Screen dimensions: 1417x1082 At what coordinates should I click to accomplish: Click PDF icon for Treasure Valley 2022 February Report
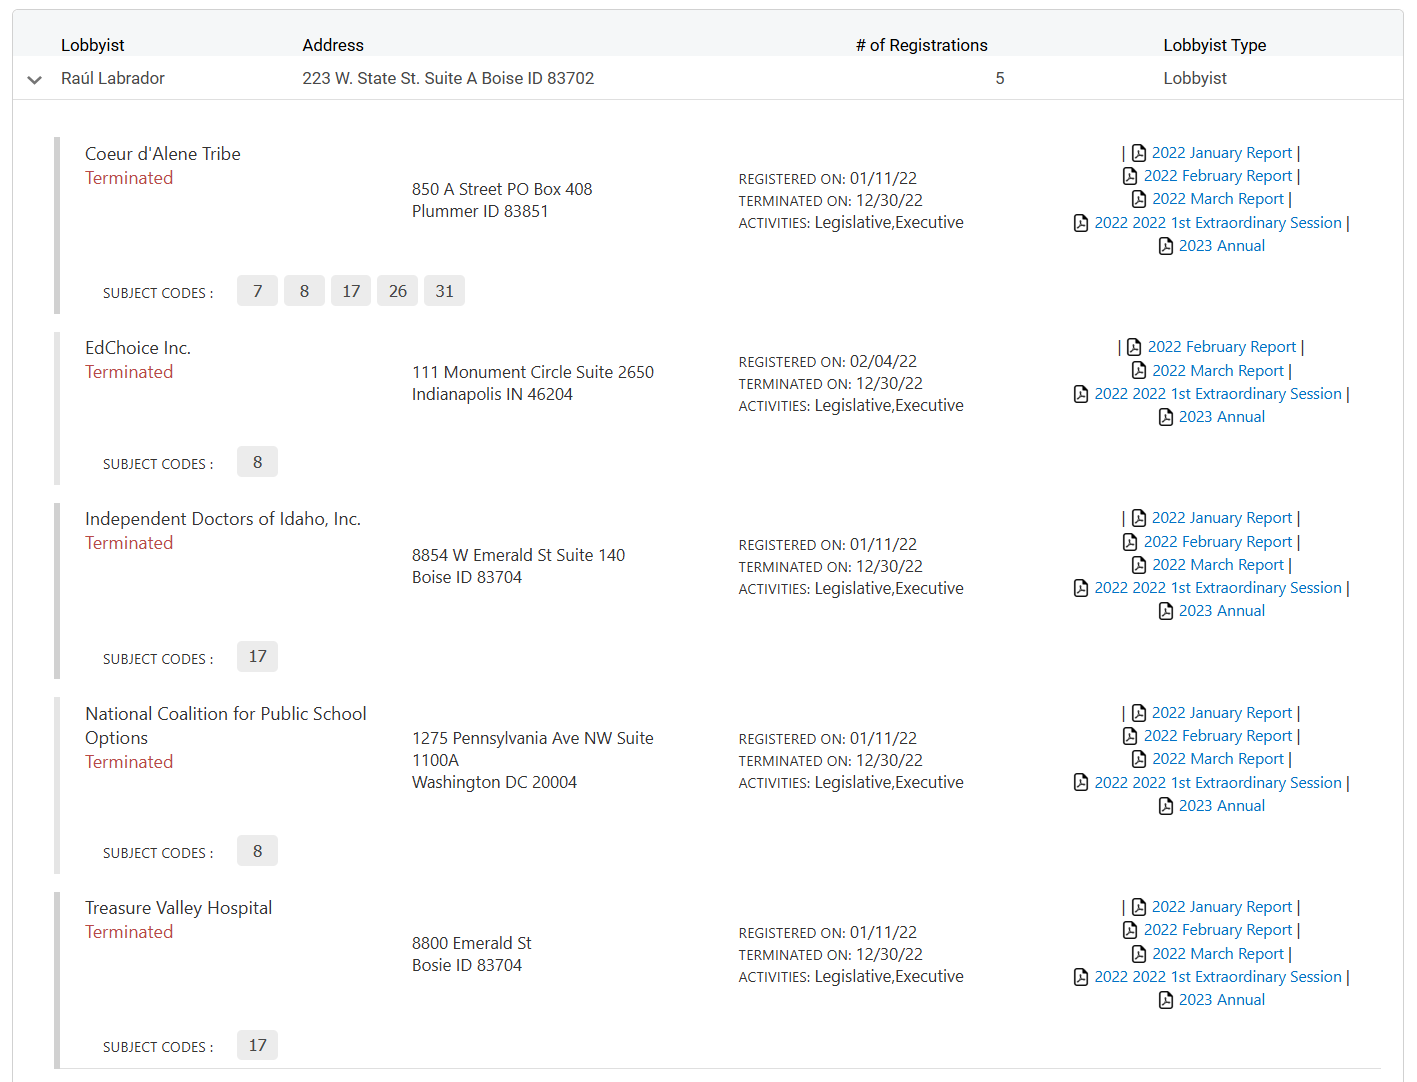[1130, 930]
